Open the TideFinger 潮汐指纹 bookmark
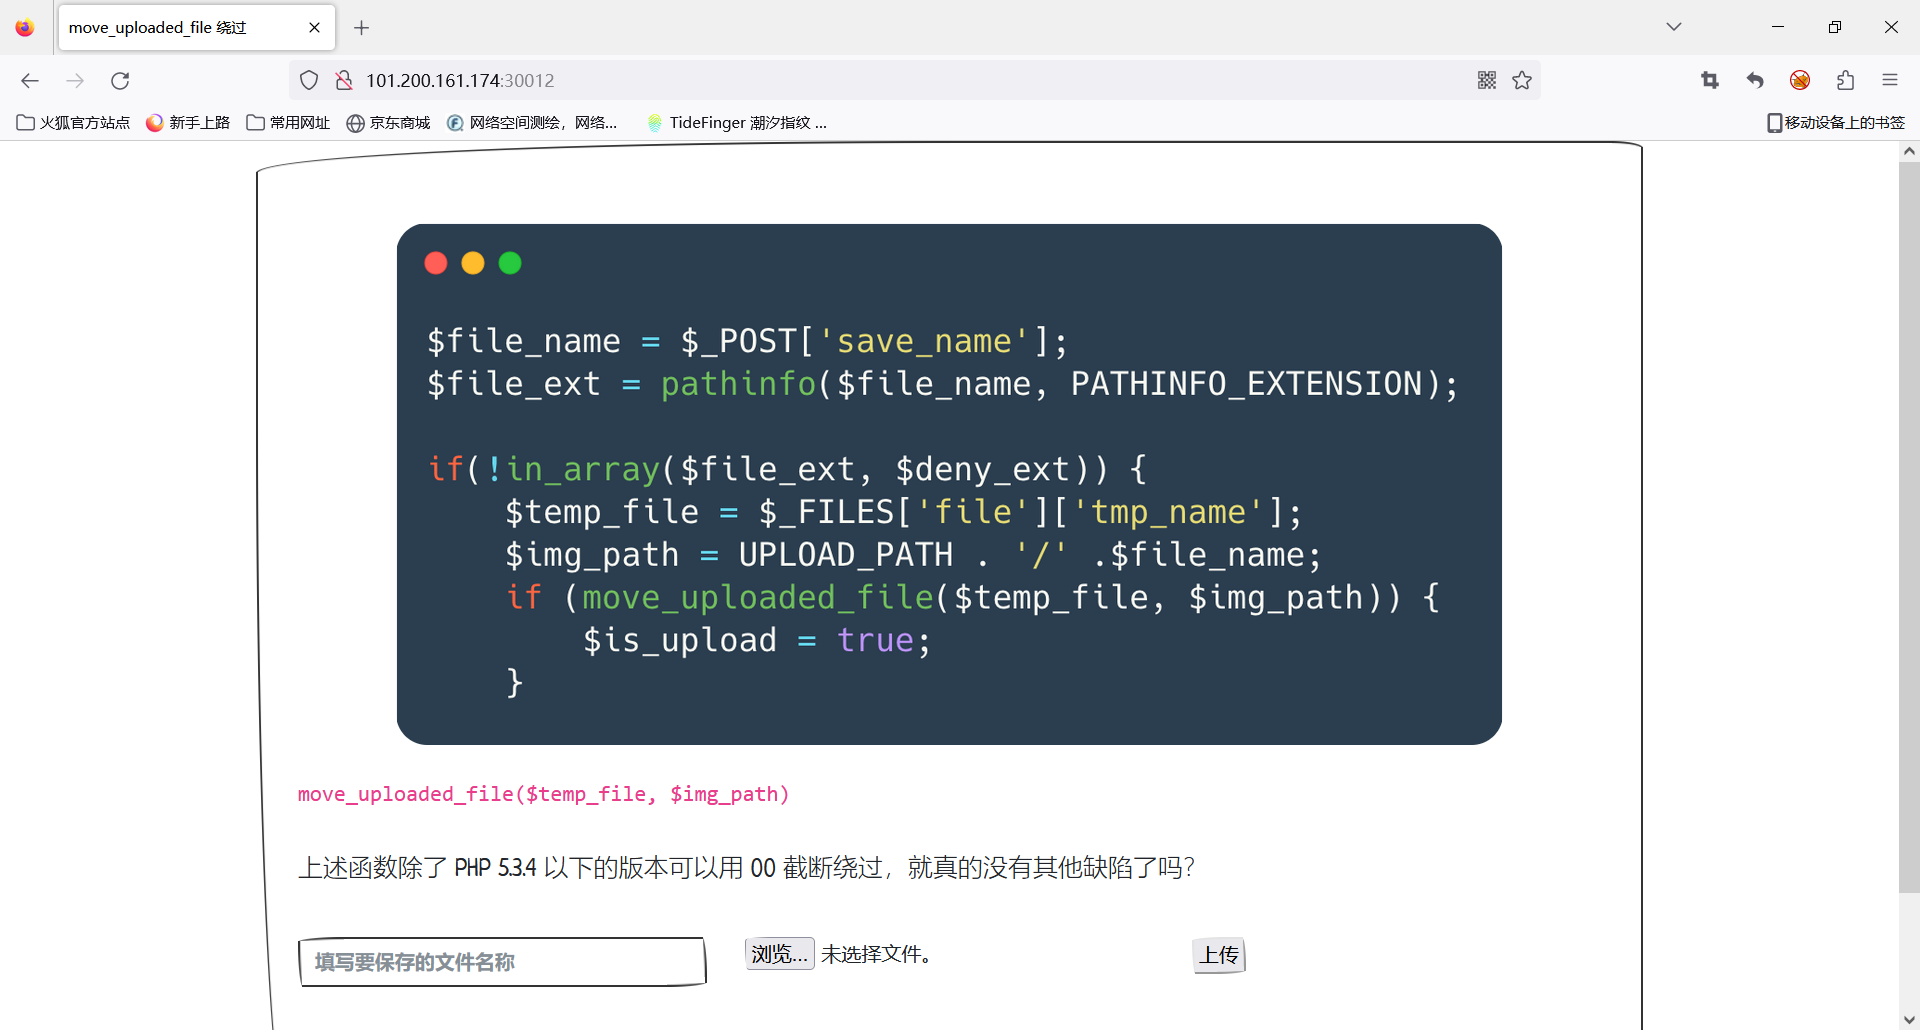 pos(737,123)
